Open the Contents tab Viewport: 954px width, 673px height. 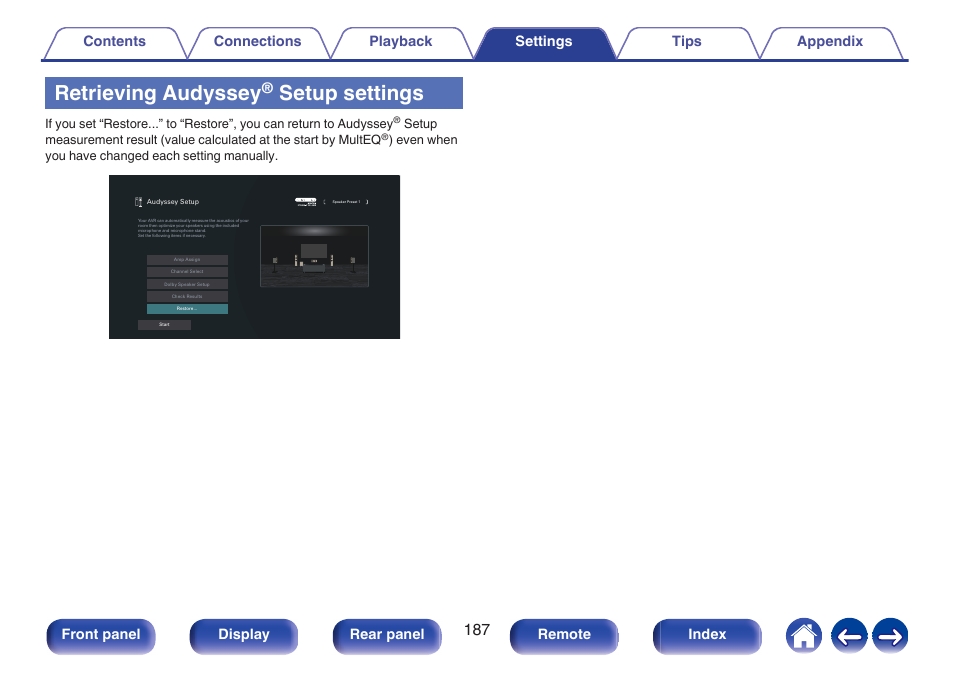114,42
